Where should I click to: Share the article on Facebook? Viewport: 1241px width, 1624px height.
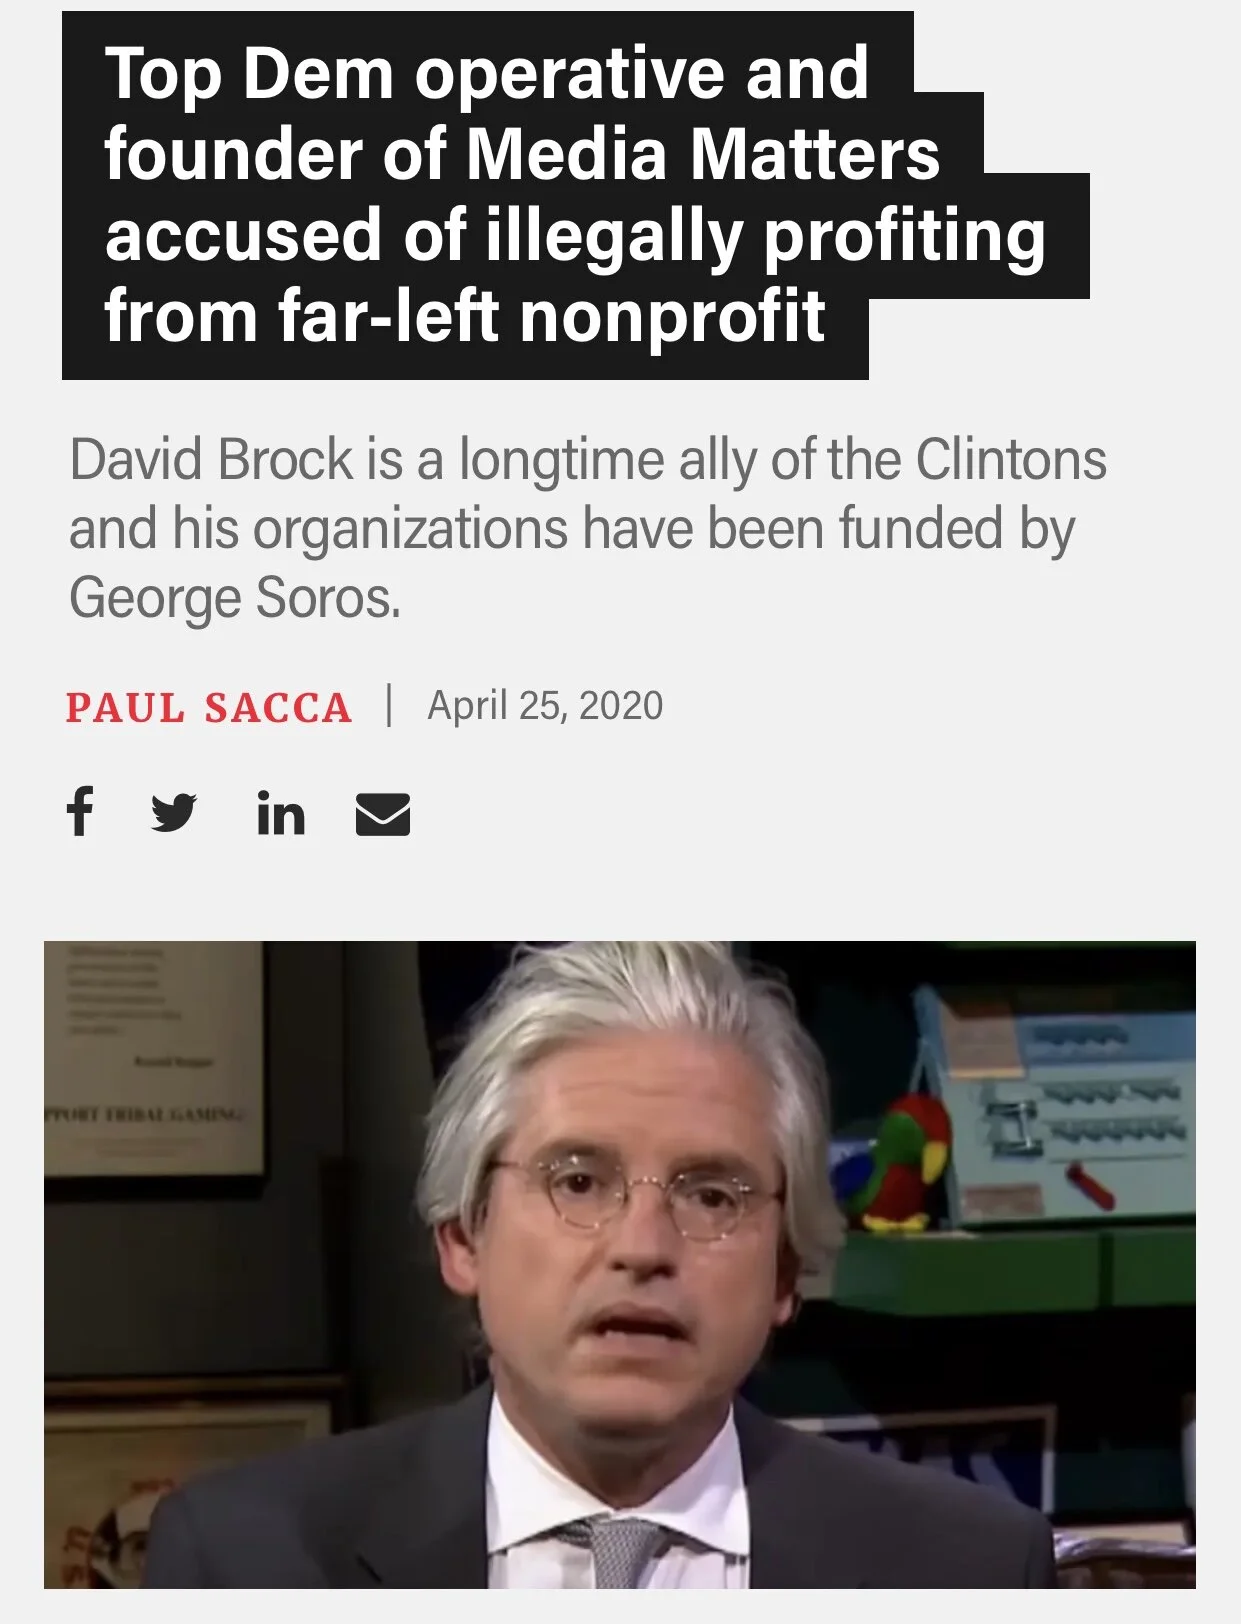point(80,811)
